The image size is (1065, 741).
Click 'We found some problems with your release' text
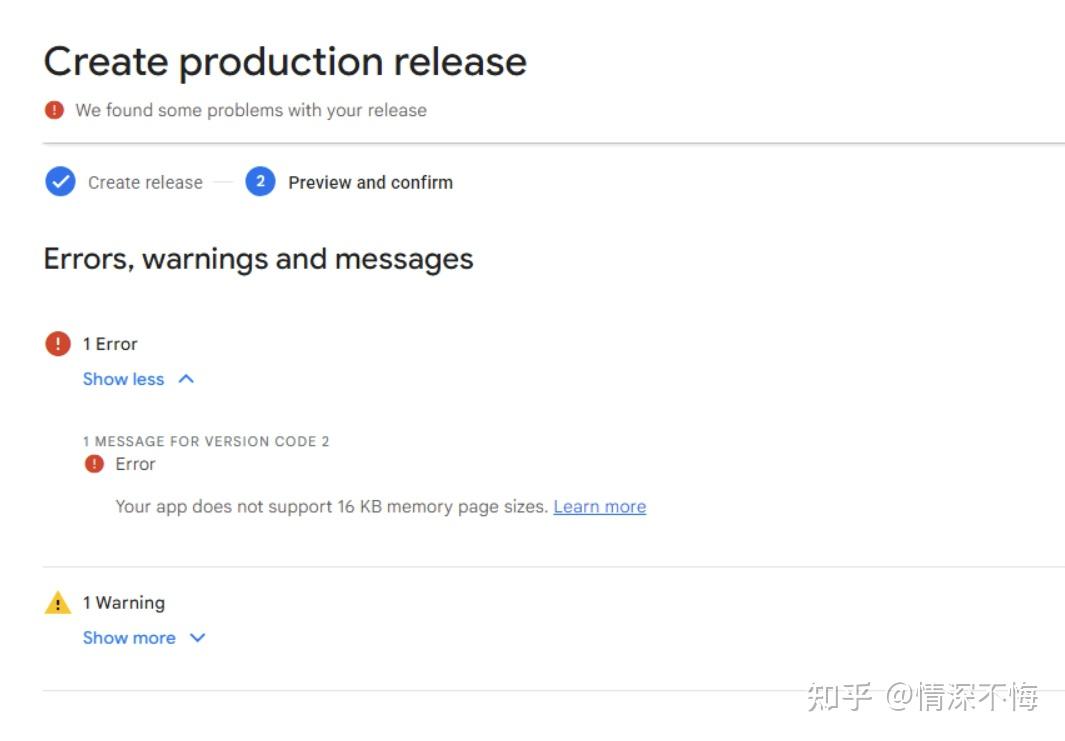point(251,110)
